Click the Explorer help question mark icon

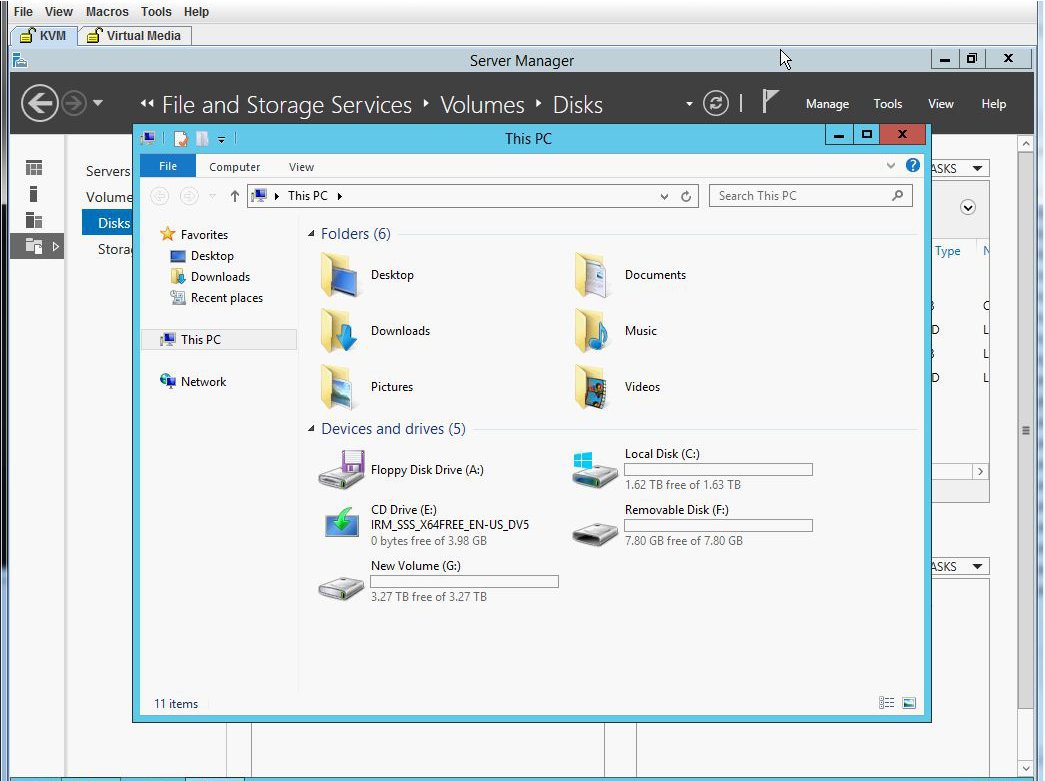[912, 165]
